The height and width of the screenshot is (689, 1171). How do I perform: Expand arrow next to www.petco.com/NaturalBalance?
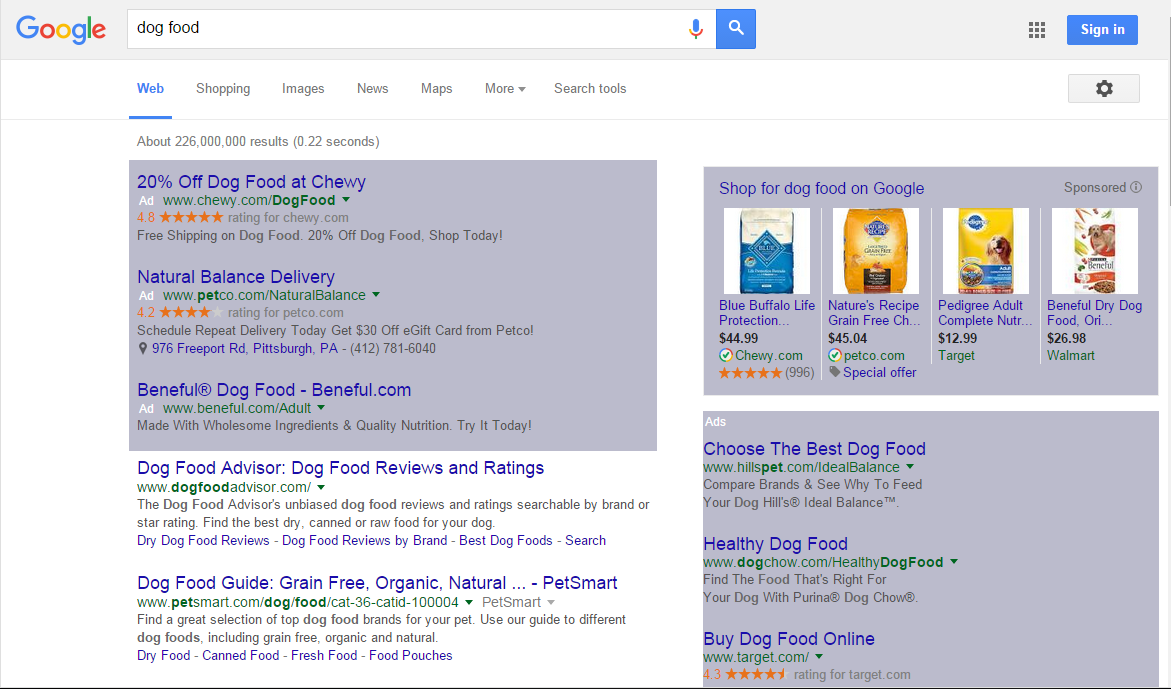tap(376, 295)
